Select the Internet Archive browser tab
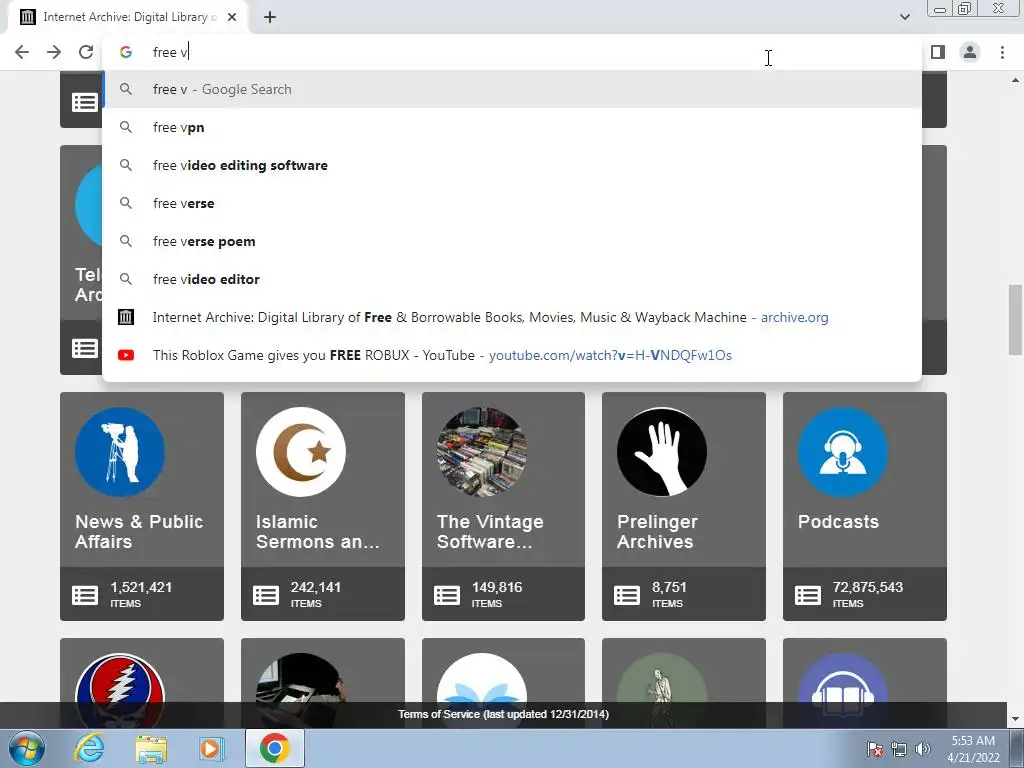This screenshot has width=1024, height=768. pos(128,18)
